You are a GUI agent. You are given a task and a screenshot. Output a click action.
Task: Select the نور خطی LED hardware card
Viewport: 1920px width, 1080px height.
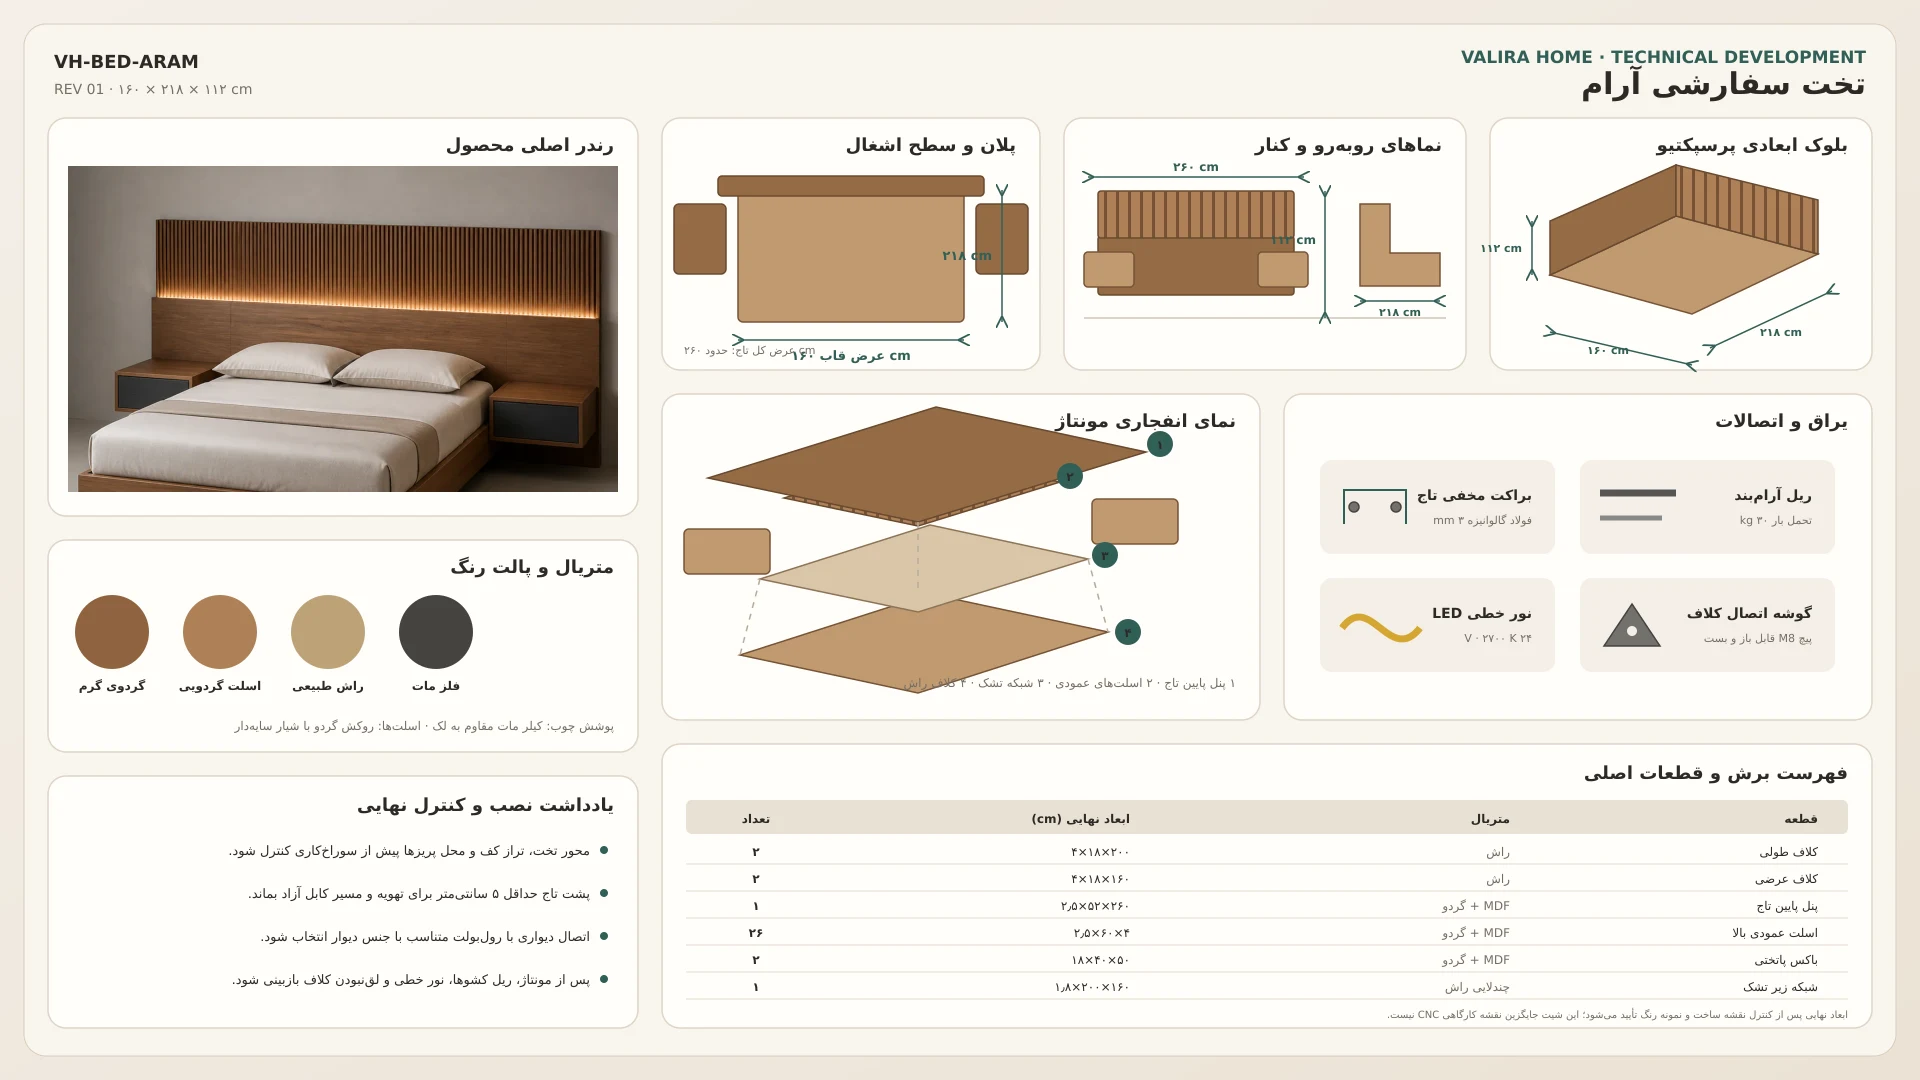1437,625
